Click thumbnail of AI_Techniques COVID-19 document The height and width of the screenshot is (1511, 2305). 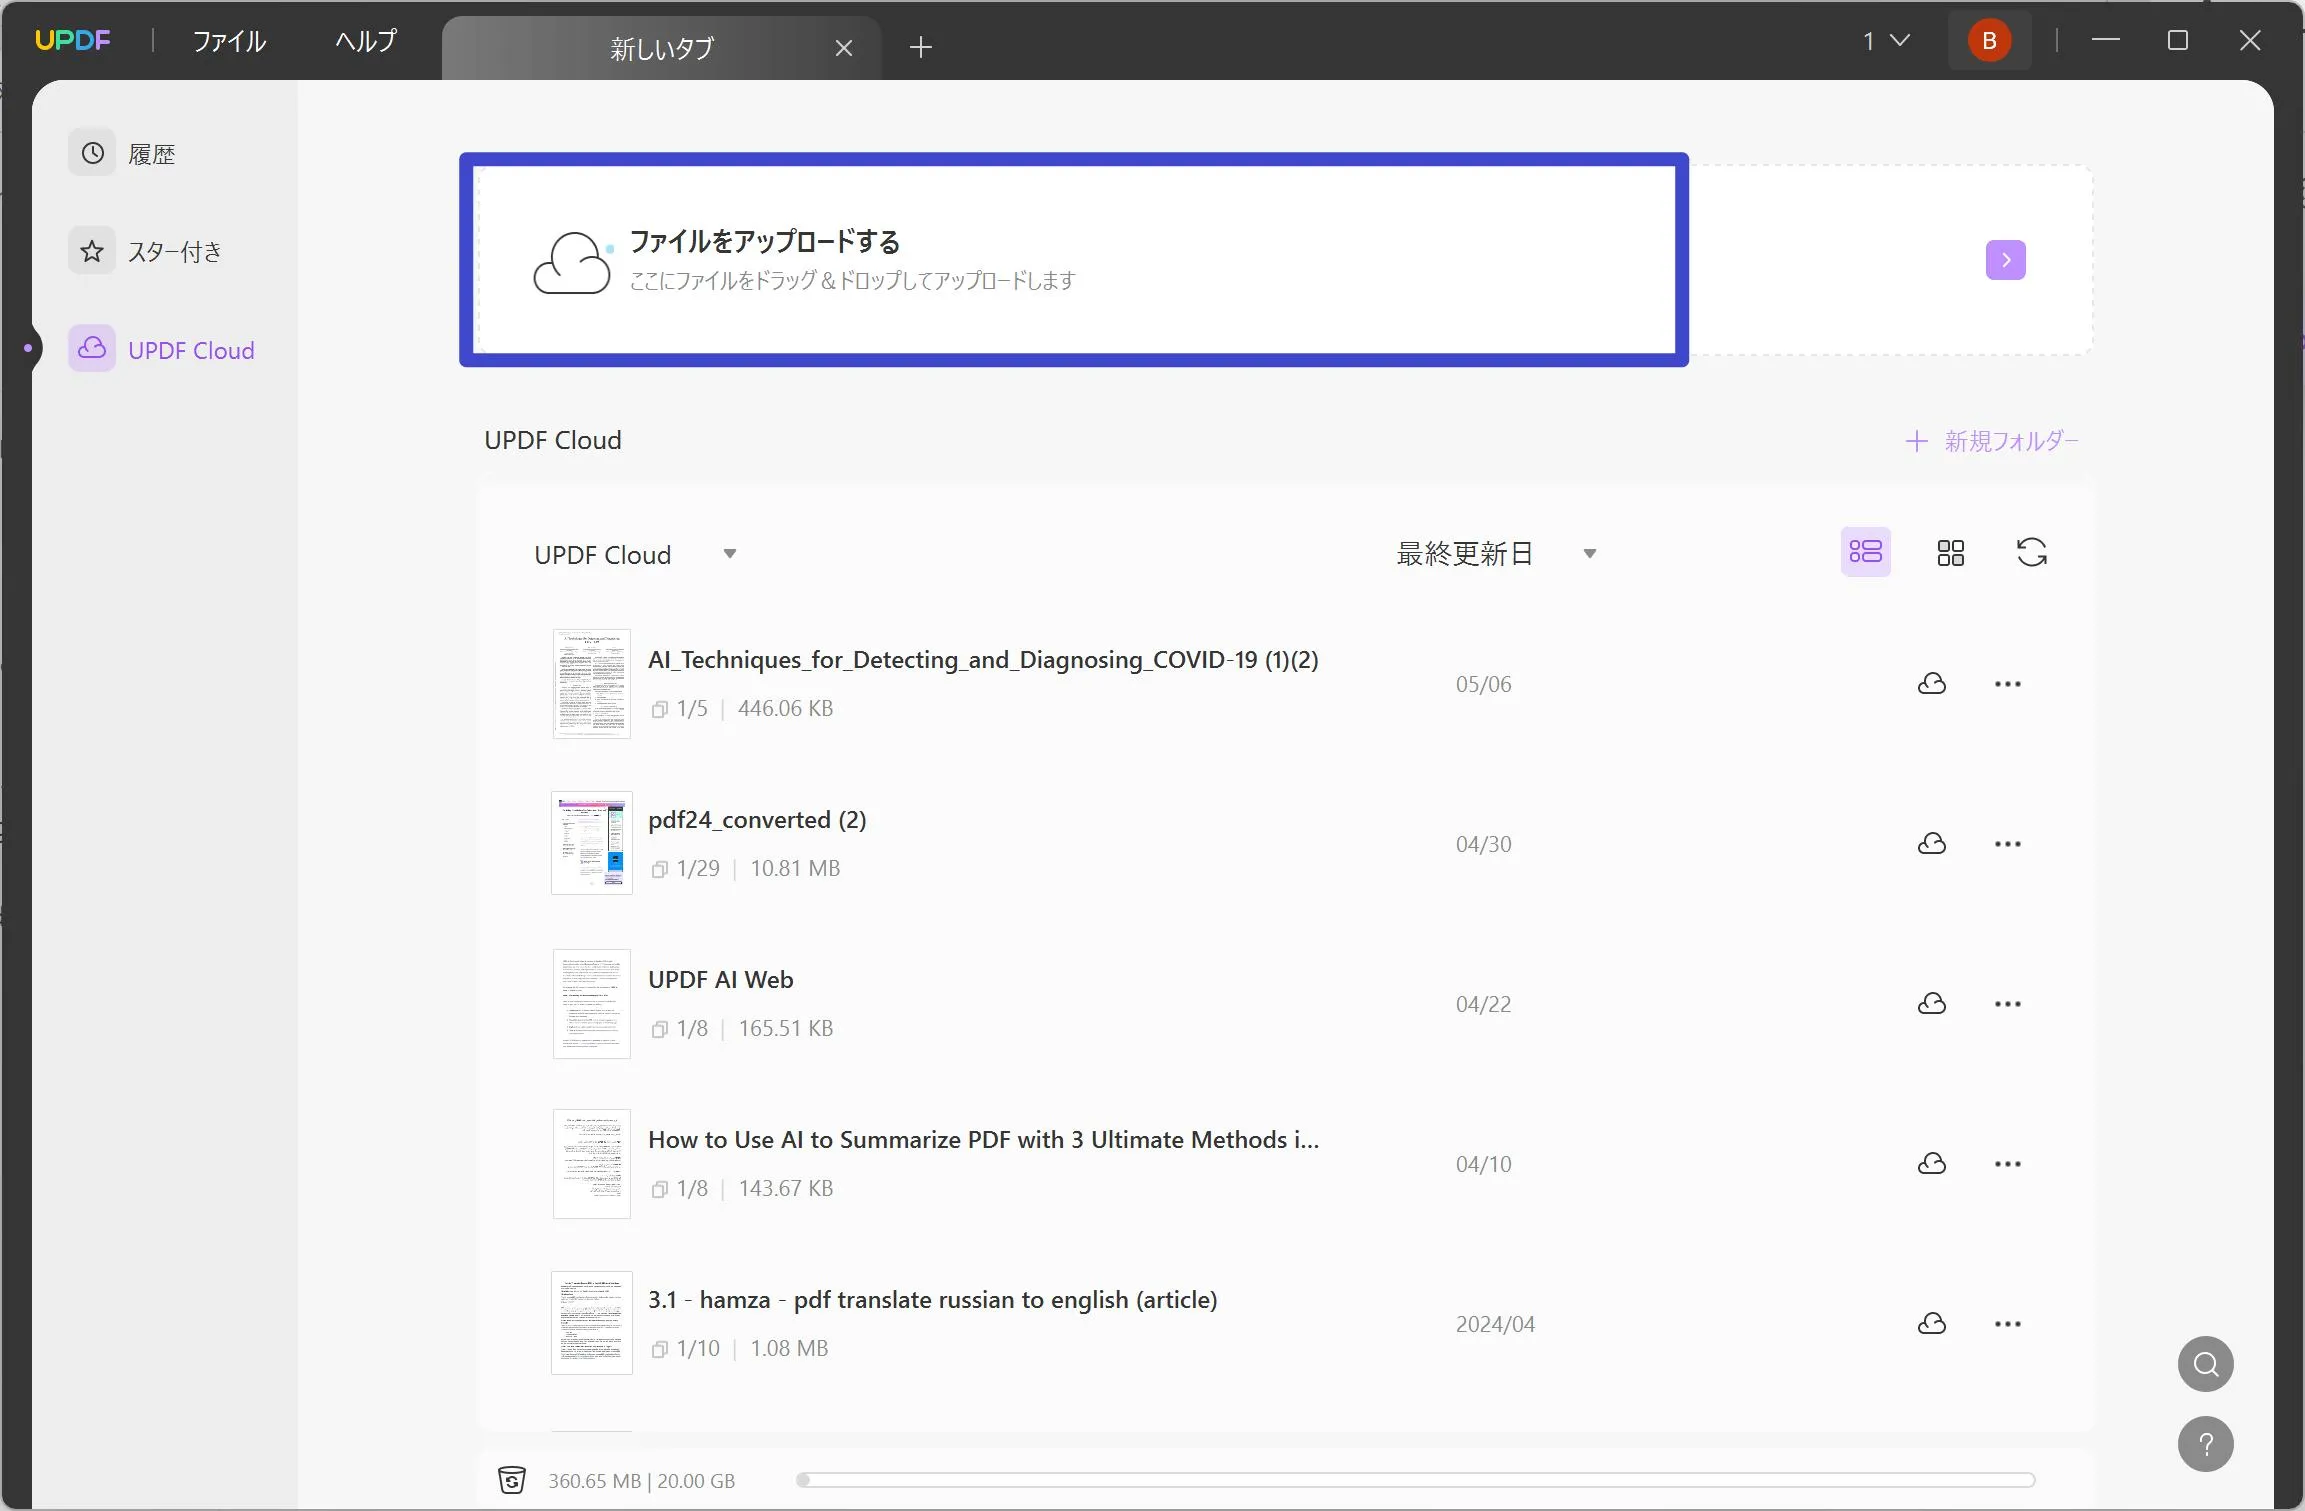click(592, 684)
